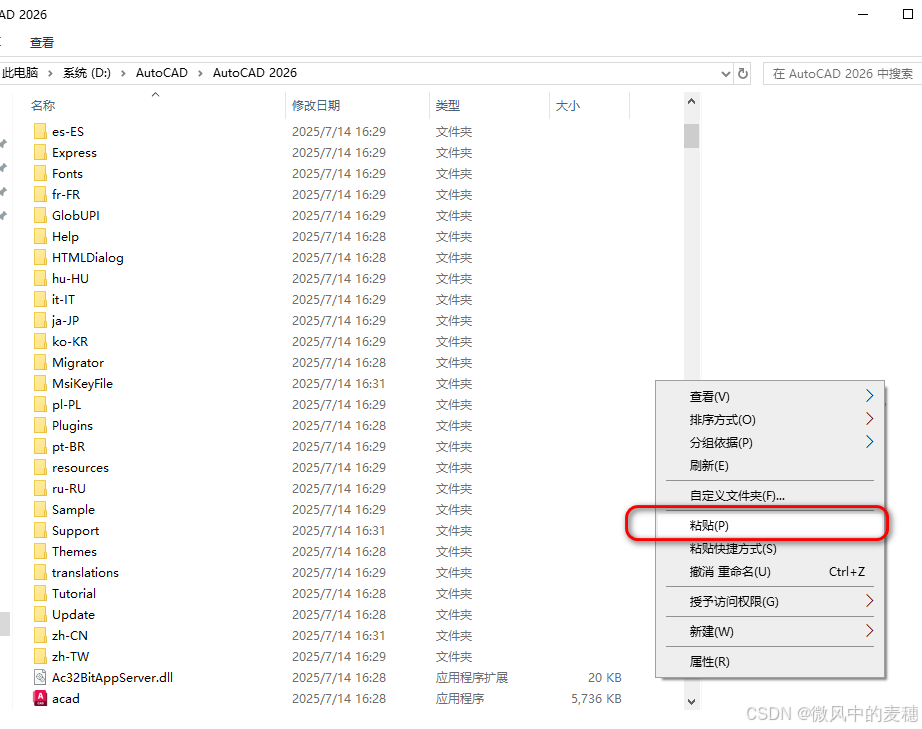Click the file list scrollbar down arrow
This screenshot has width=922, height=729.
(x=692, y=701)
